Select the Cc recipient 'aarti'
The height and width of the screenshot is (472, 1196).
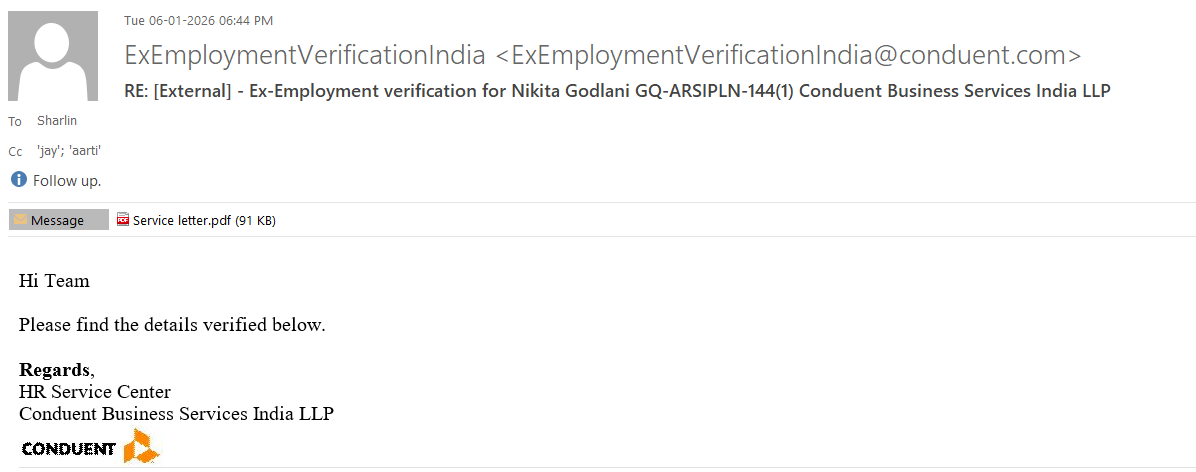(84, 151)
